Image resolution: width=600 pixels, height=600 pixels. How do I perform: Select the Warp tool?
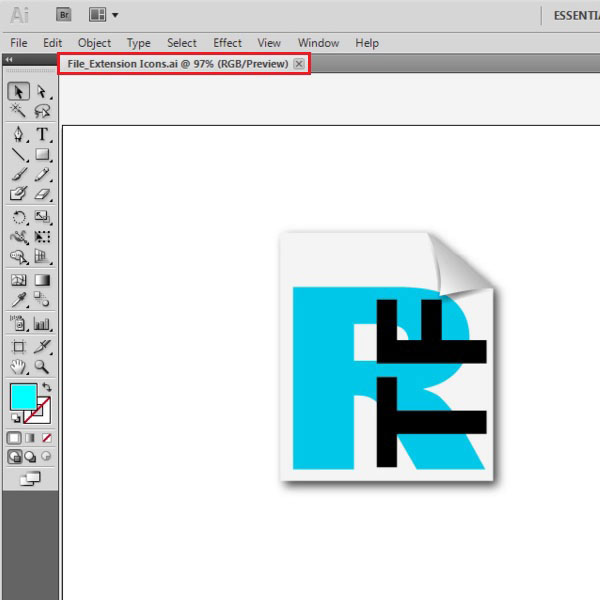18,237
